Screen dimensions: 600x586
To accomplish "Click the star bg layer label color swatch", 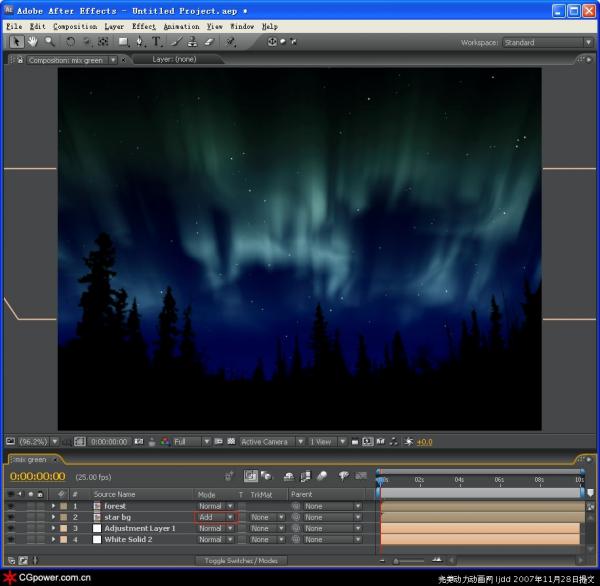I will (x=64, y=517).
